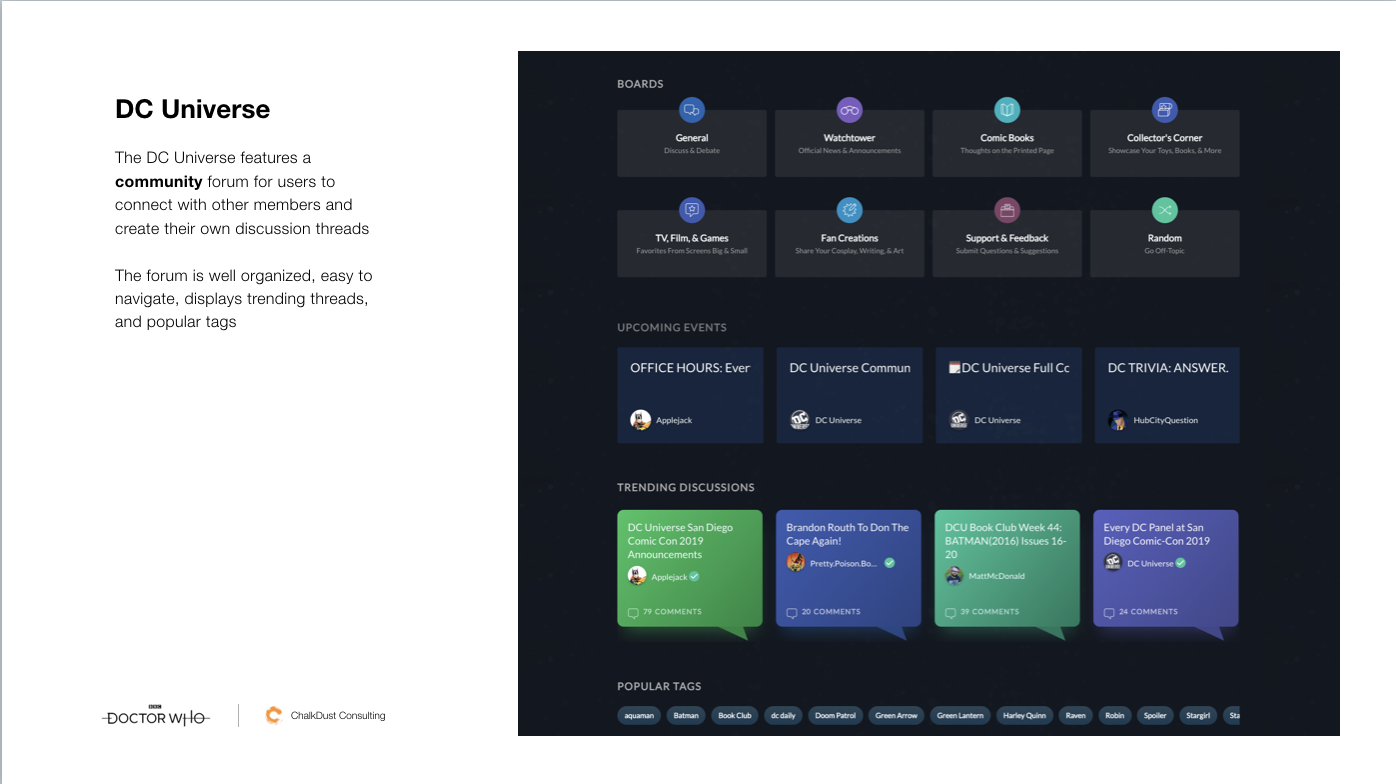The width and height of the screenshot is (1396, 784).
Task: Click the comment bubble icon next to 24 COMMENTS
Action: (1109, 612)
